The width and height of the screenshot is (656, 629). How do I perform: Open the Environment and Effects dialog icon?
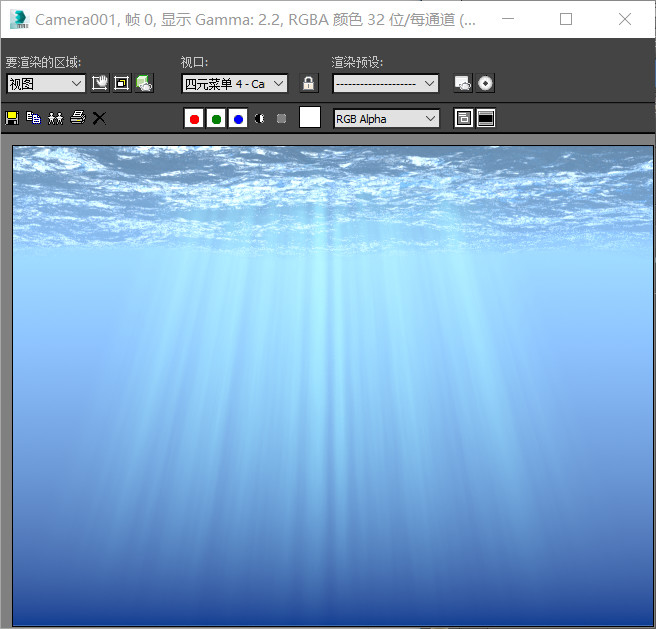point(485,83)
